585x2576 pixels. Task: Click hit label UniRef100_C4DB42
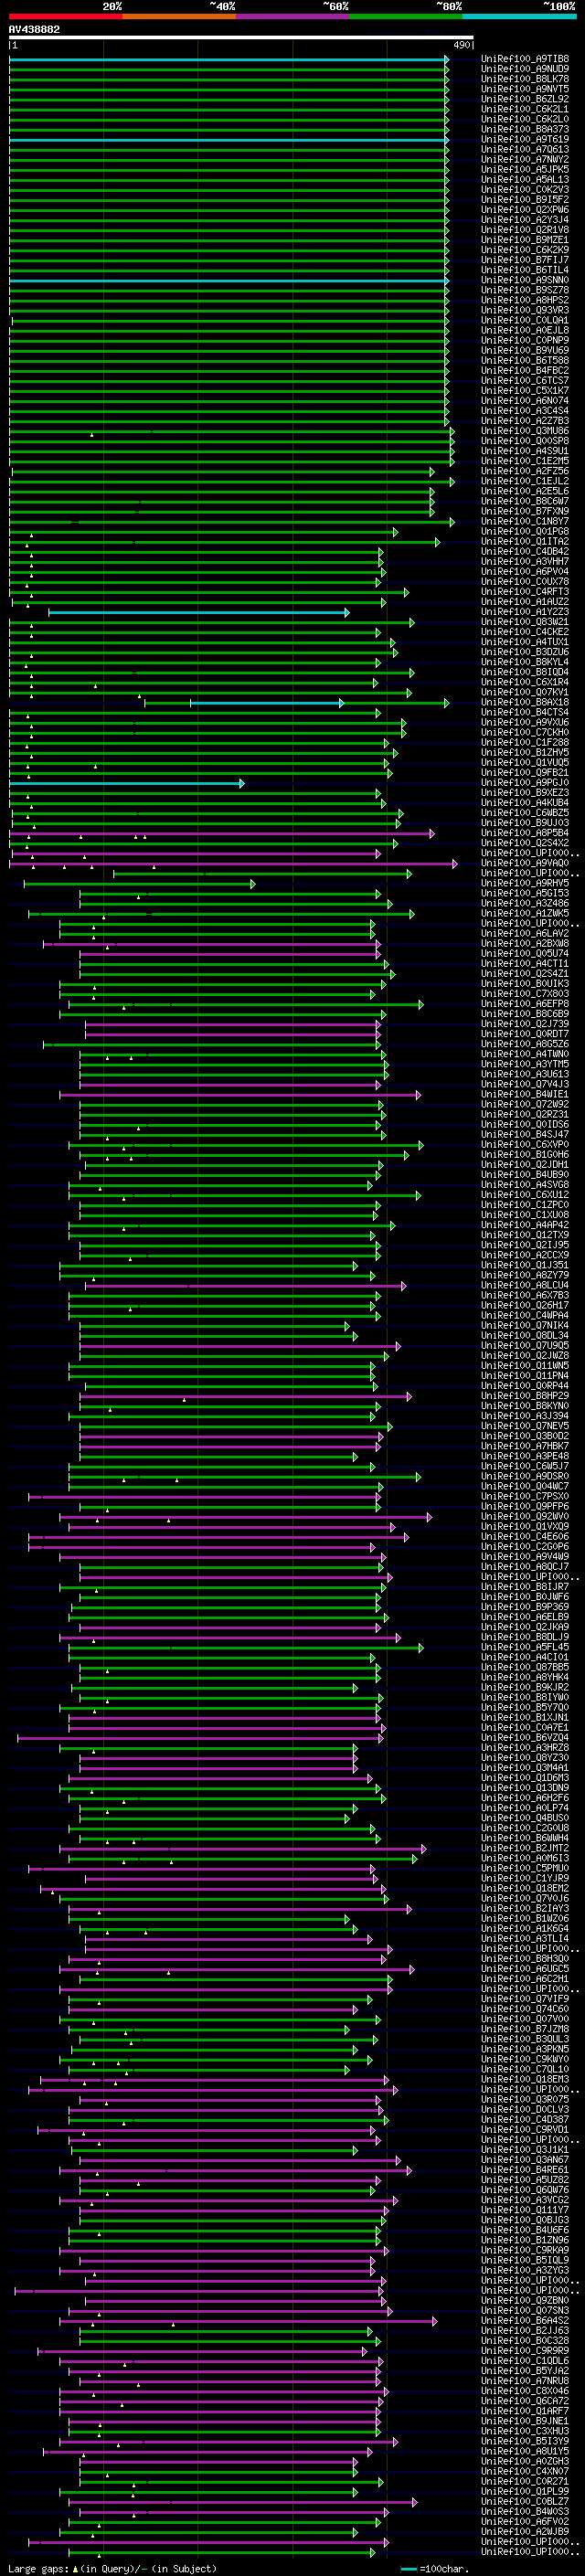coord(525,551)
